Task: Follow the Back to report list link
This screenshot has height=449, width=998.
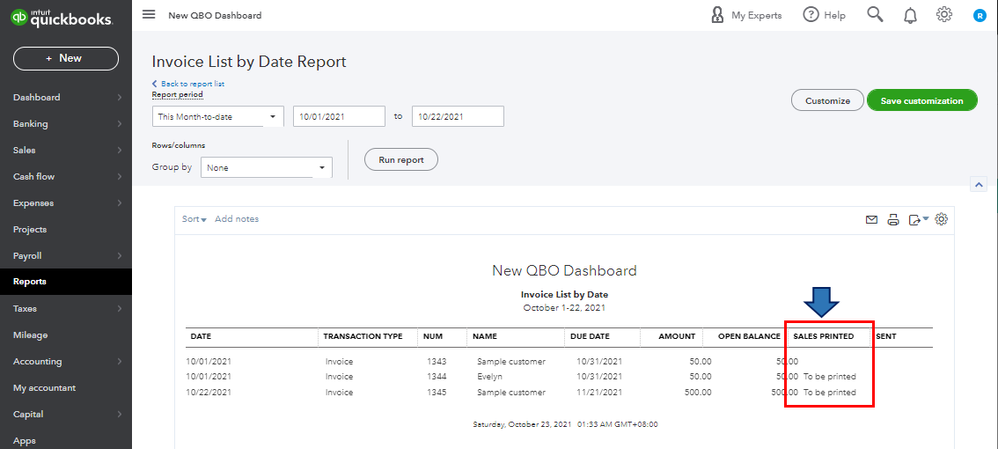Action: [190, 84]
